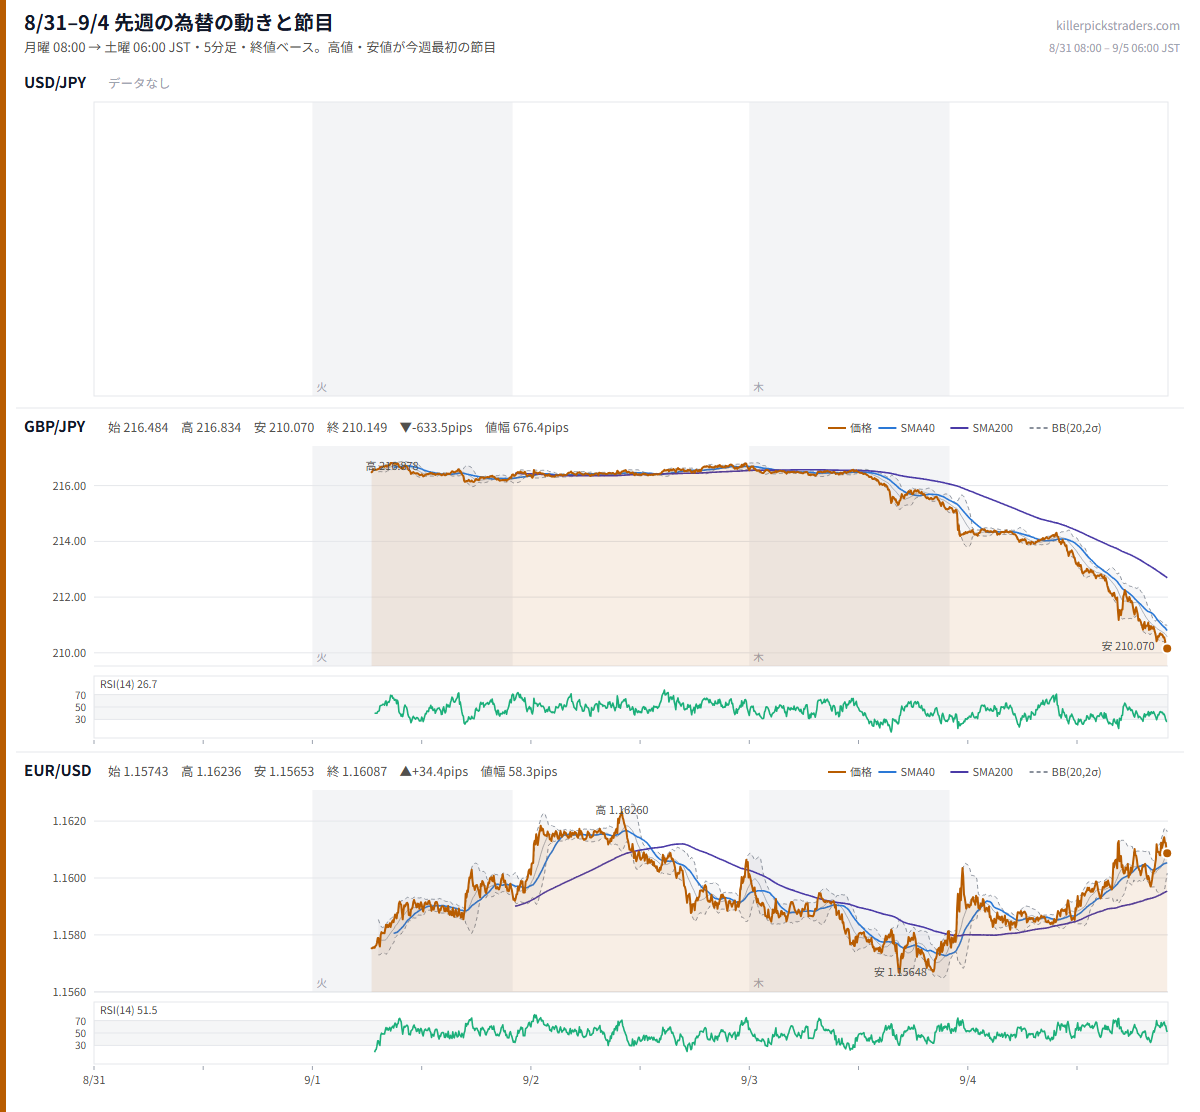This screenshot has width=1200, height=1112.
Task: Click GBP/JPY range 値幅 676.4pips
Action: (x=527, y=427)
